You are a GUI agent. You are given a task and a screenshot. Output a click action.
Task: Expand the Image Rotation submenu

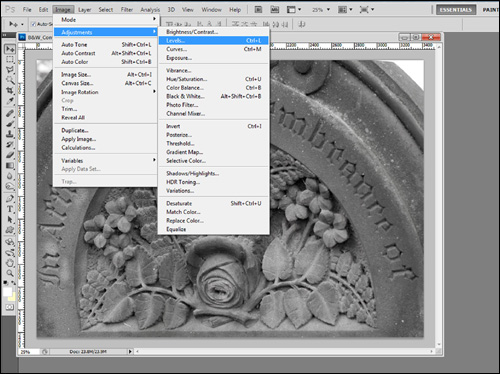point(106,92)
